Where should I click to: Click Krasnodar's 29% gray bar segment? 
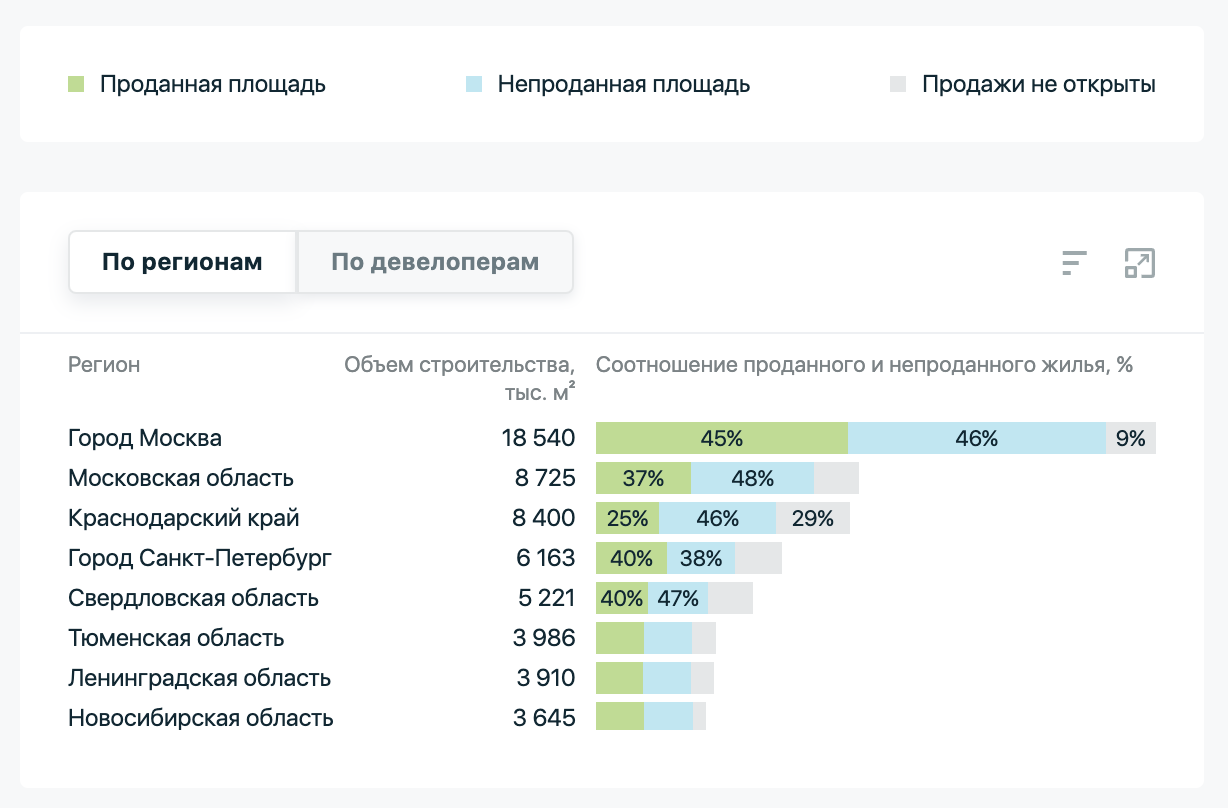812,518
